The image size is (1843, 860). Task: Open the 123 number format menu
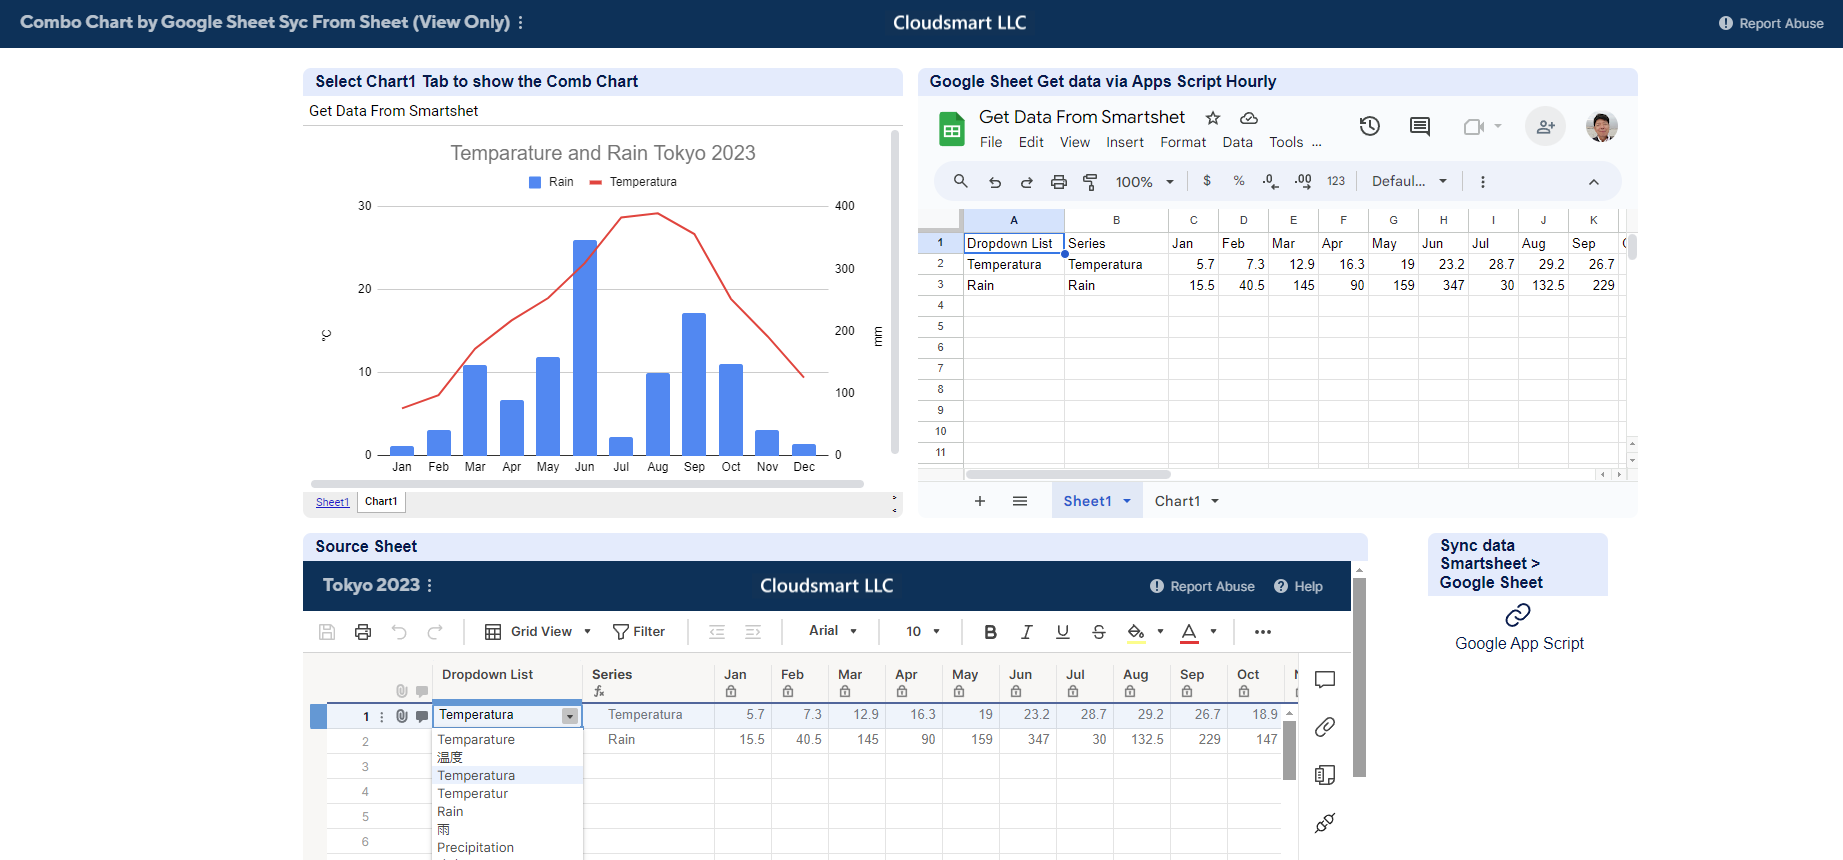[x=1336, y=181]
